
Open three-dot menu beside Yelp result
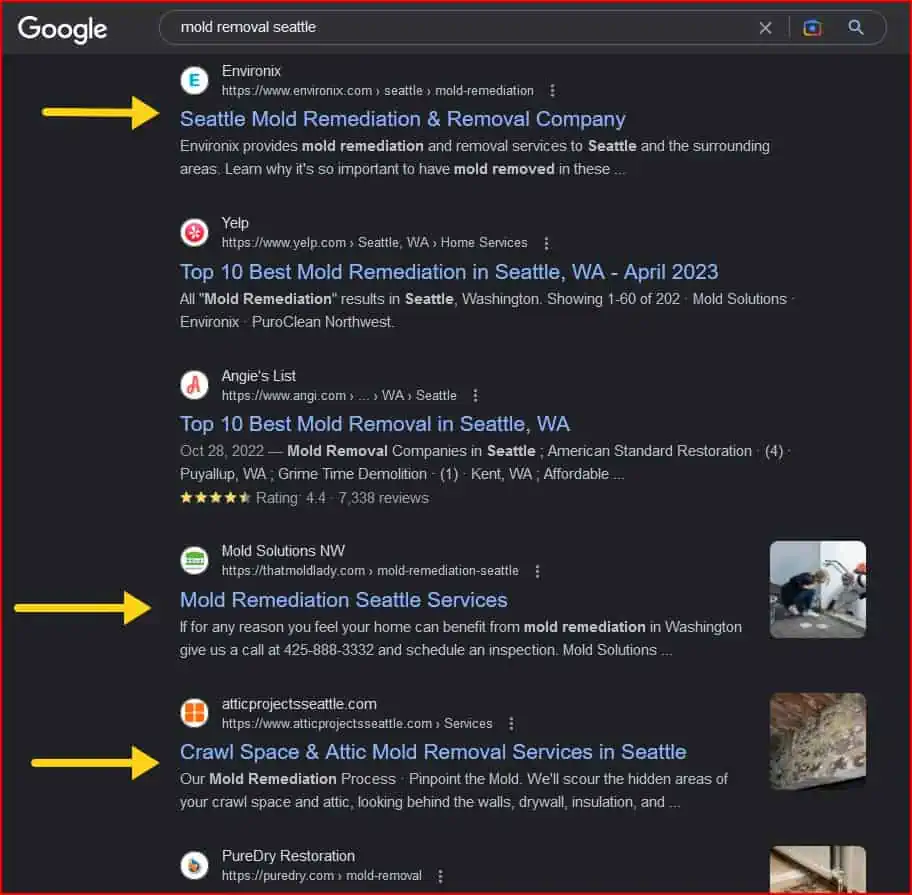[x=545, y=243]
